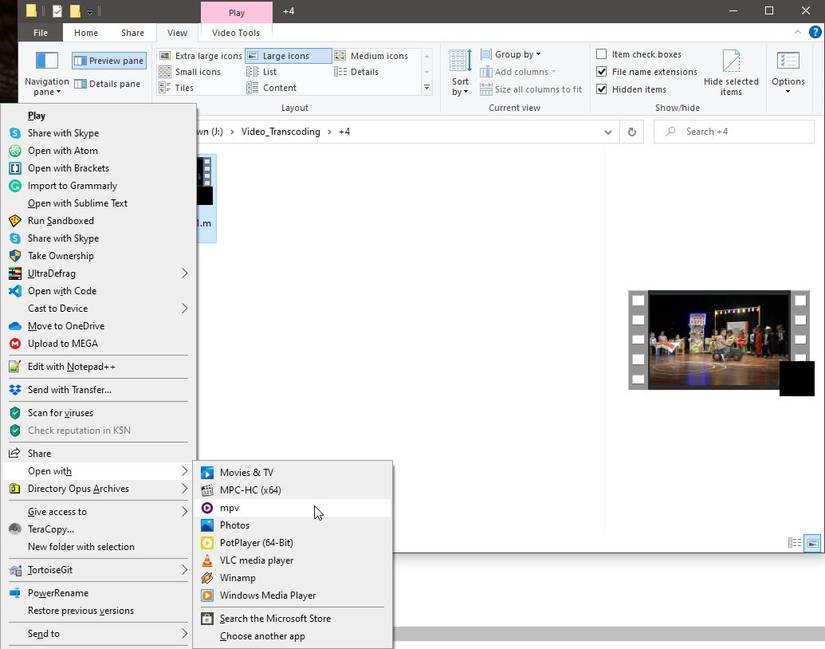Click the Refresh icon next to address bar
The height and width of the screenshot is (649, 825).
tap(631, 132)
